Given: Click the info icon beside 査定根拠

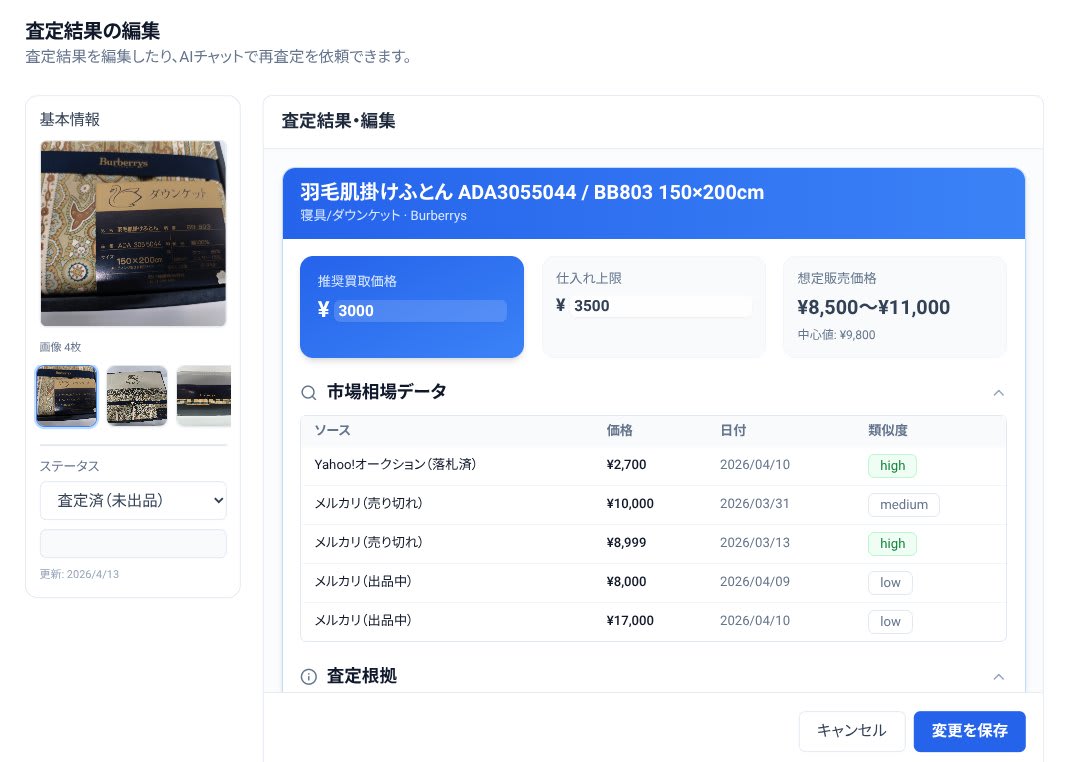Looking at the screenshot, I should point(309,677).
